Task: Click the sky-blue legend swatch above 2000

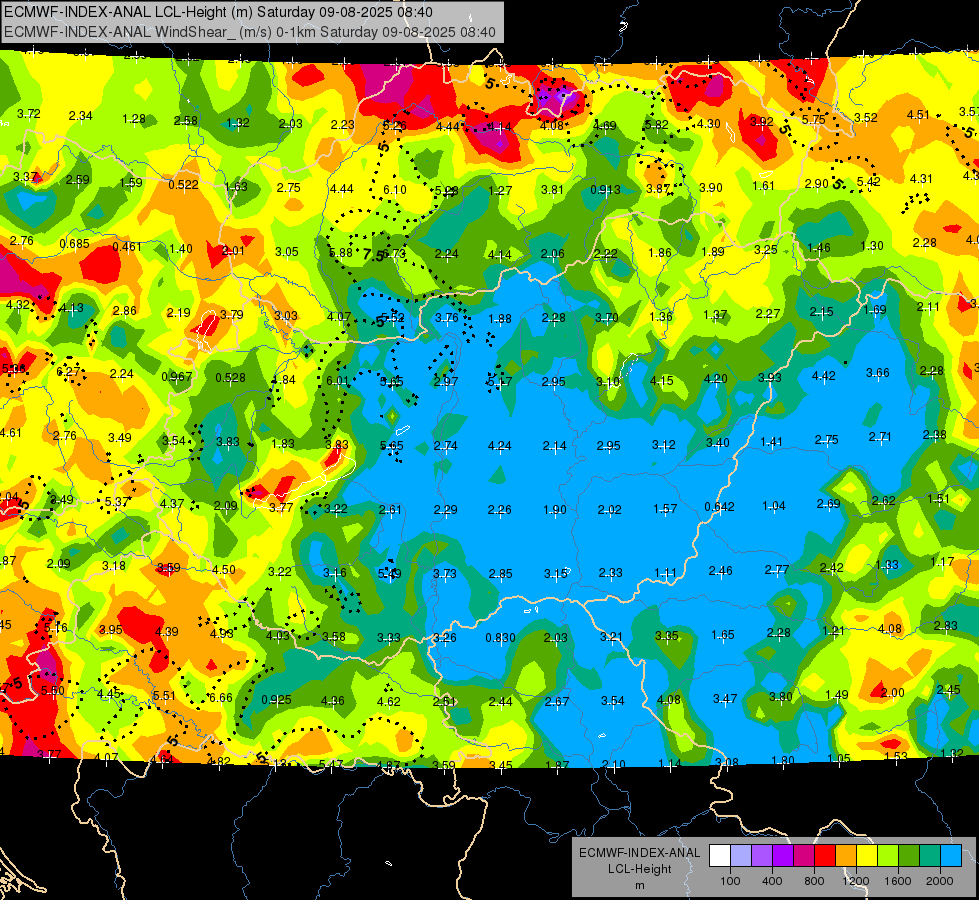Action: coord(951,856)
